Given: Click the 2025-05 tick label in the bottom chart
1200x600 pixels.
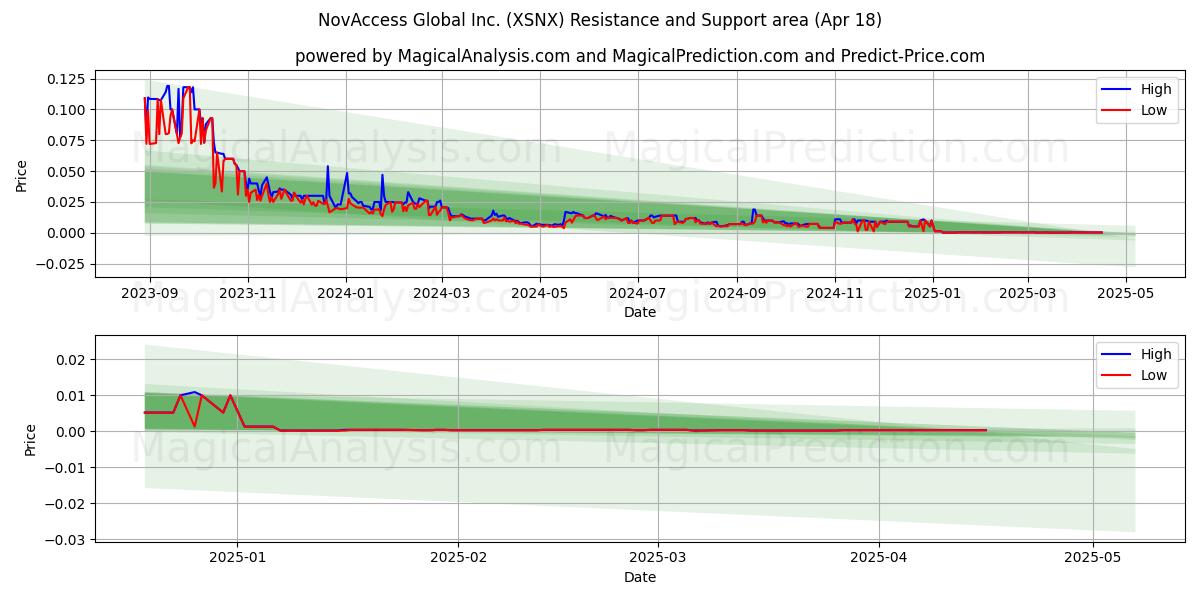Looking at the screenshot, I should 1093,559.
